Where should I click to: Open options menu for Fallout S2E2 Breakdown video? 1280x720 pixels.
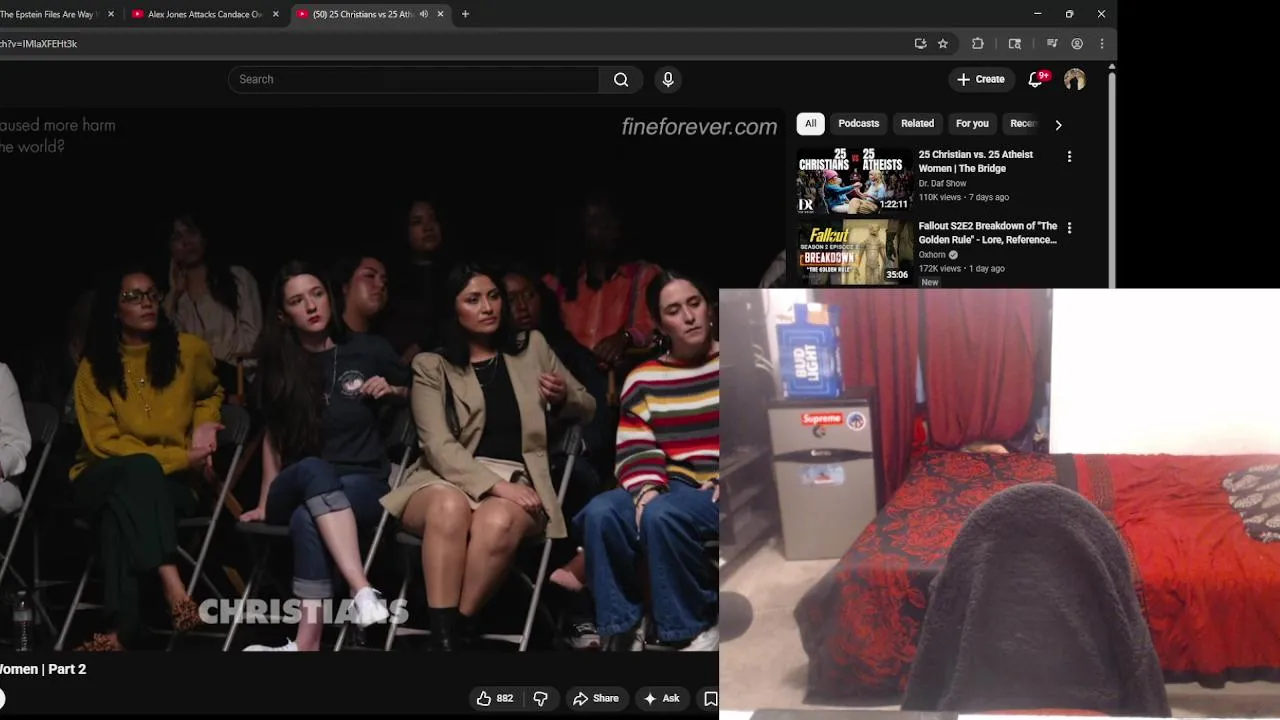click(x=1069, y=228)
